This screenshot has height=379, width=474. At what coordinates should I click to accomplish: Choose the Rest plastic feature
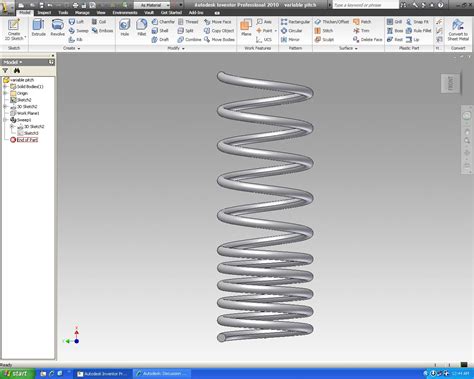(x=395, y=40)
